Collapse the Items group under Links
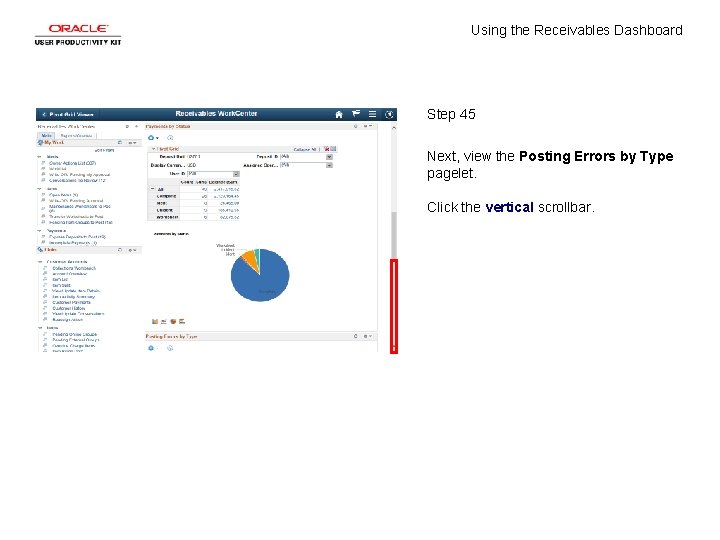This screenshot has width=720, height=540. (x=40, y=328)
